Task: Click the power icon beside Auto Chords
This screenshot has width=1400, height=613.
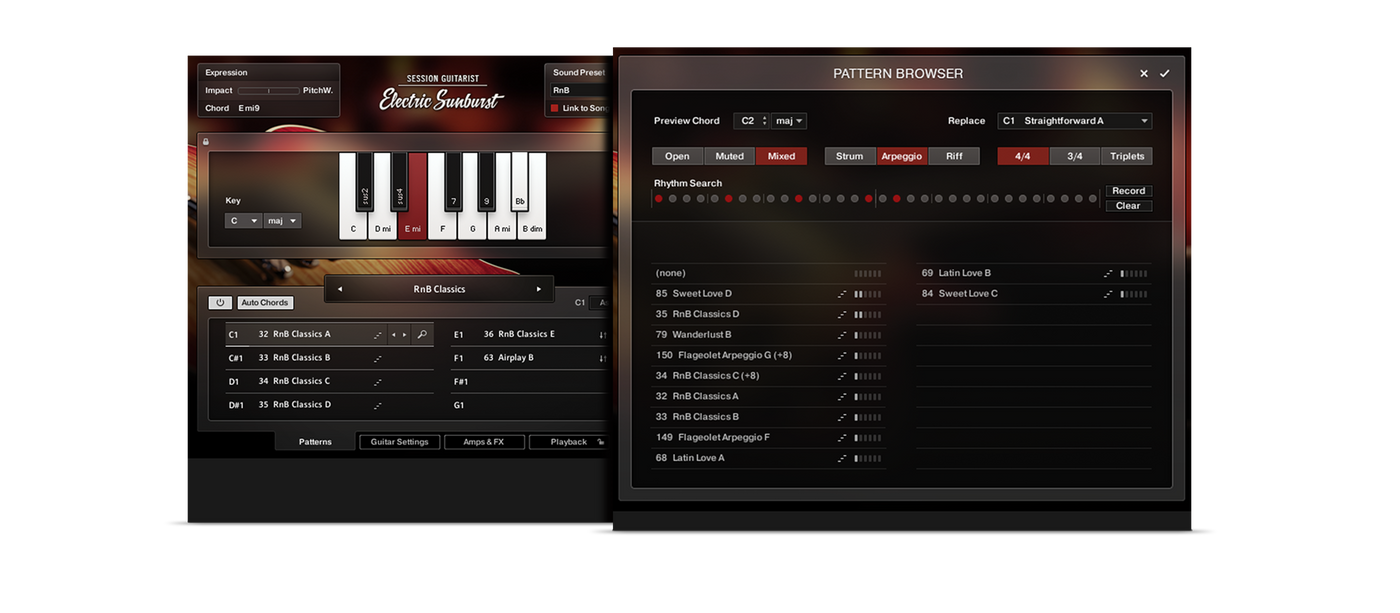Action: point(220,302)
